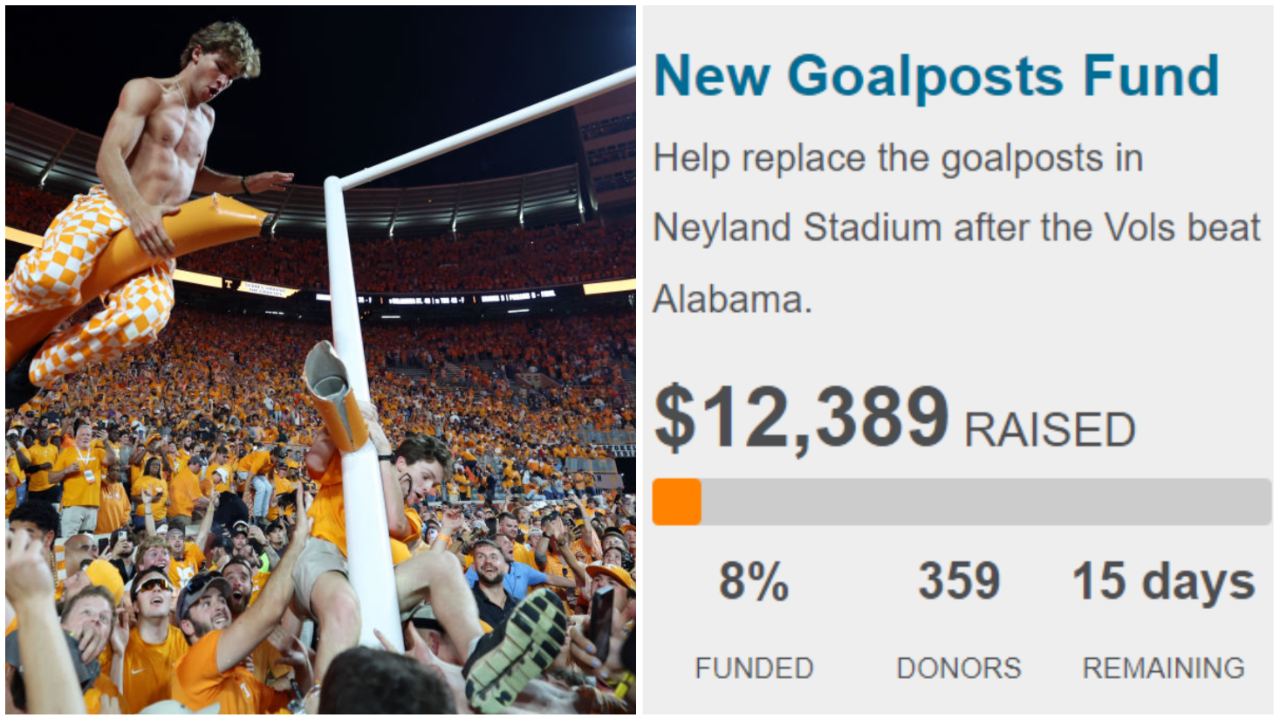Select the 8% funded statistic
This screenshot has height=721, width=1280.
point(754,582)
